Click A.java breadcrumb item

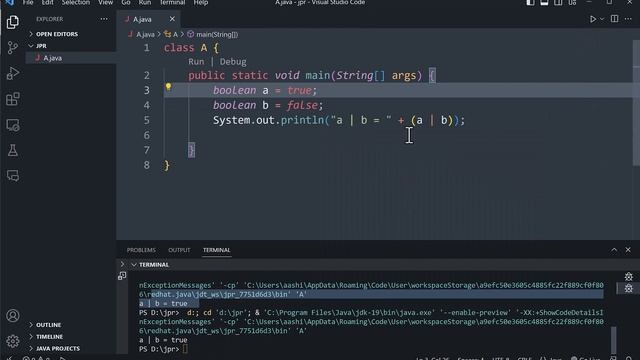pos(145,35)
